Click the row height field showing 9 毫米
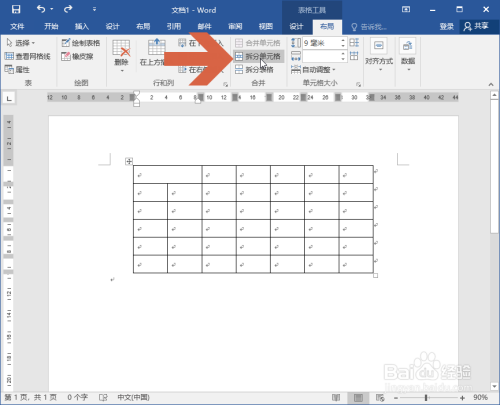This screenshot has width=500, height=405. tap(321, 43)
